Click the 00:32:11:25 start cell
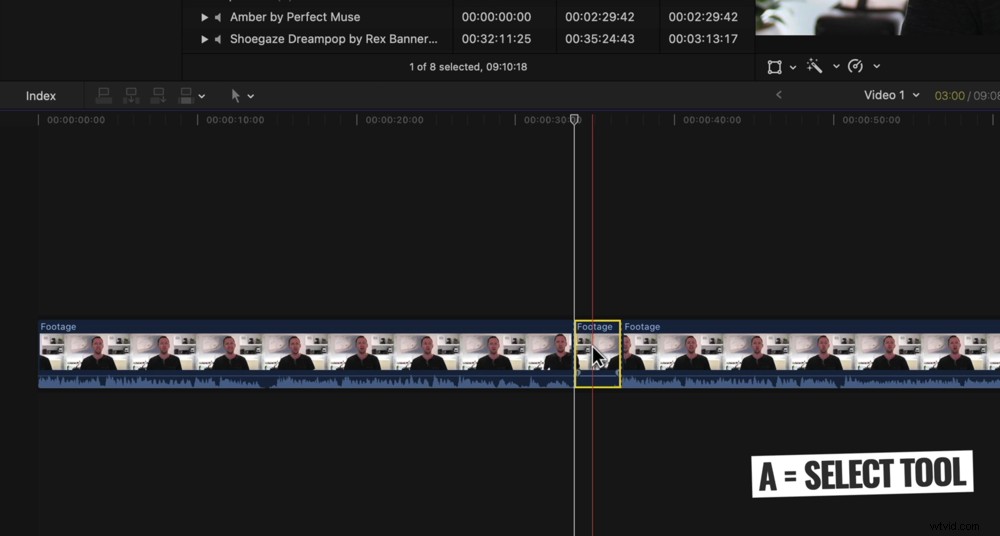The height and width of the screenshot is (536, 1000). (496, 39)
